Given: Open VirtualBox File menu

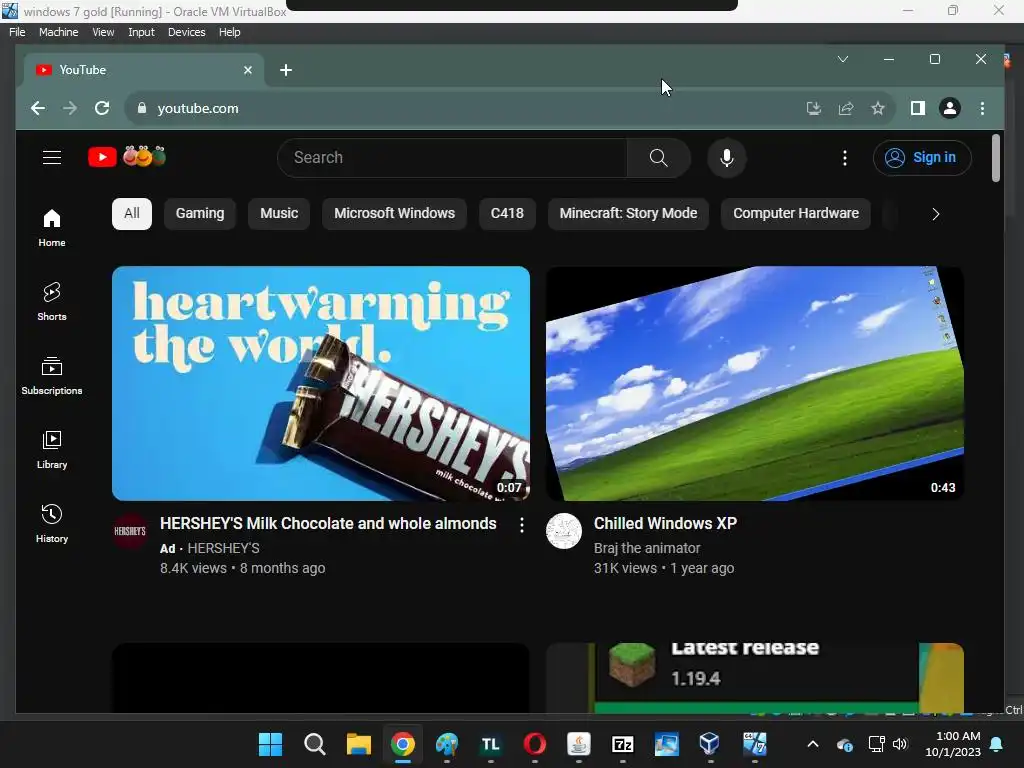Looking at the screenshot, I should pos(17,32).
